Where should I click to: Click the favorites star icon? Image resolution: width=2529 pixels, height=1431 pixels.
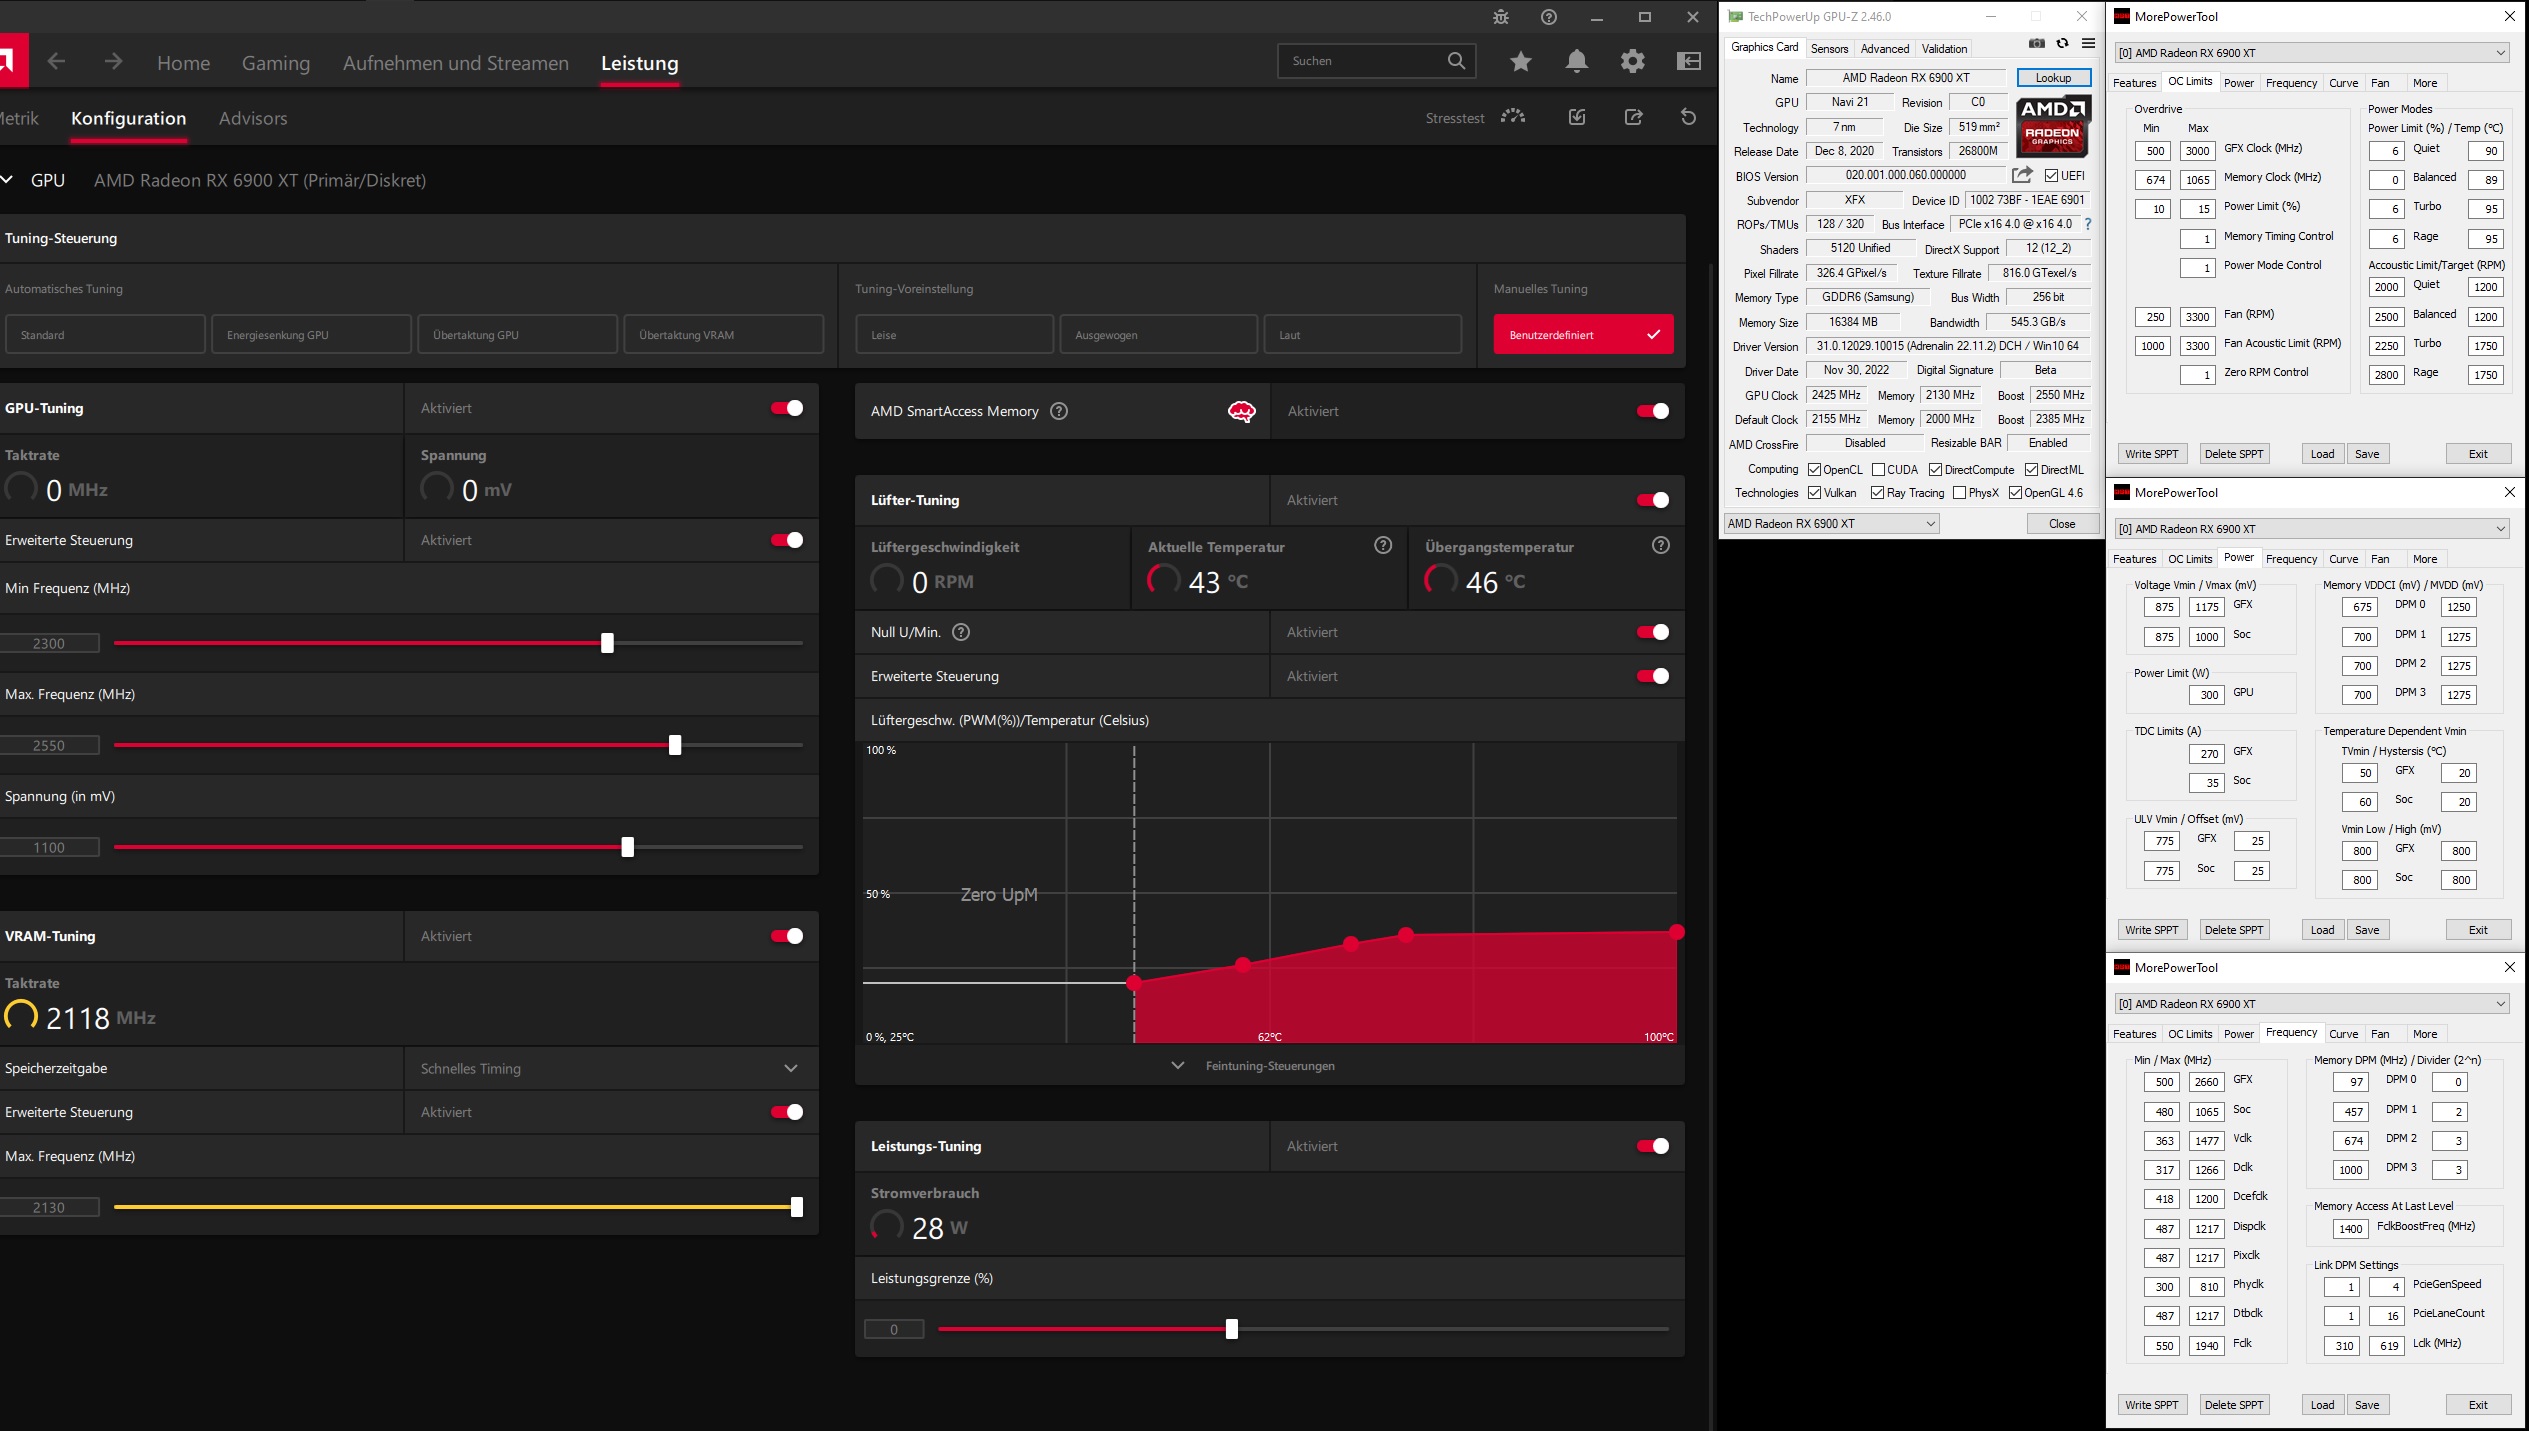coord(1520,62)
